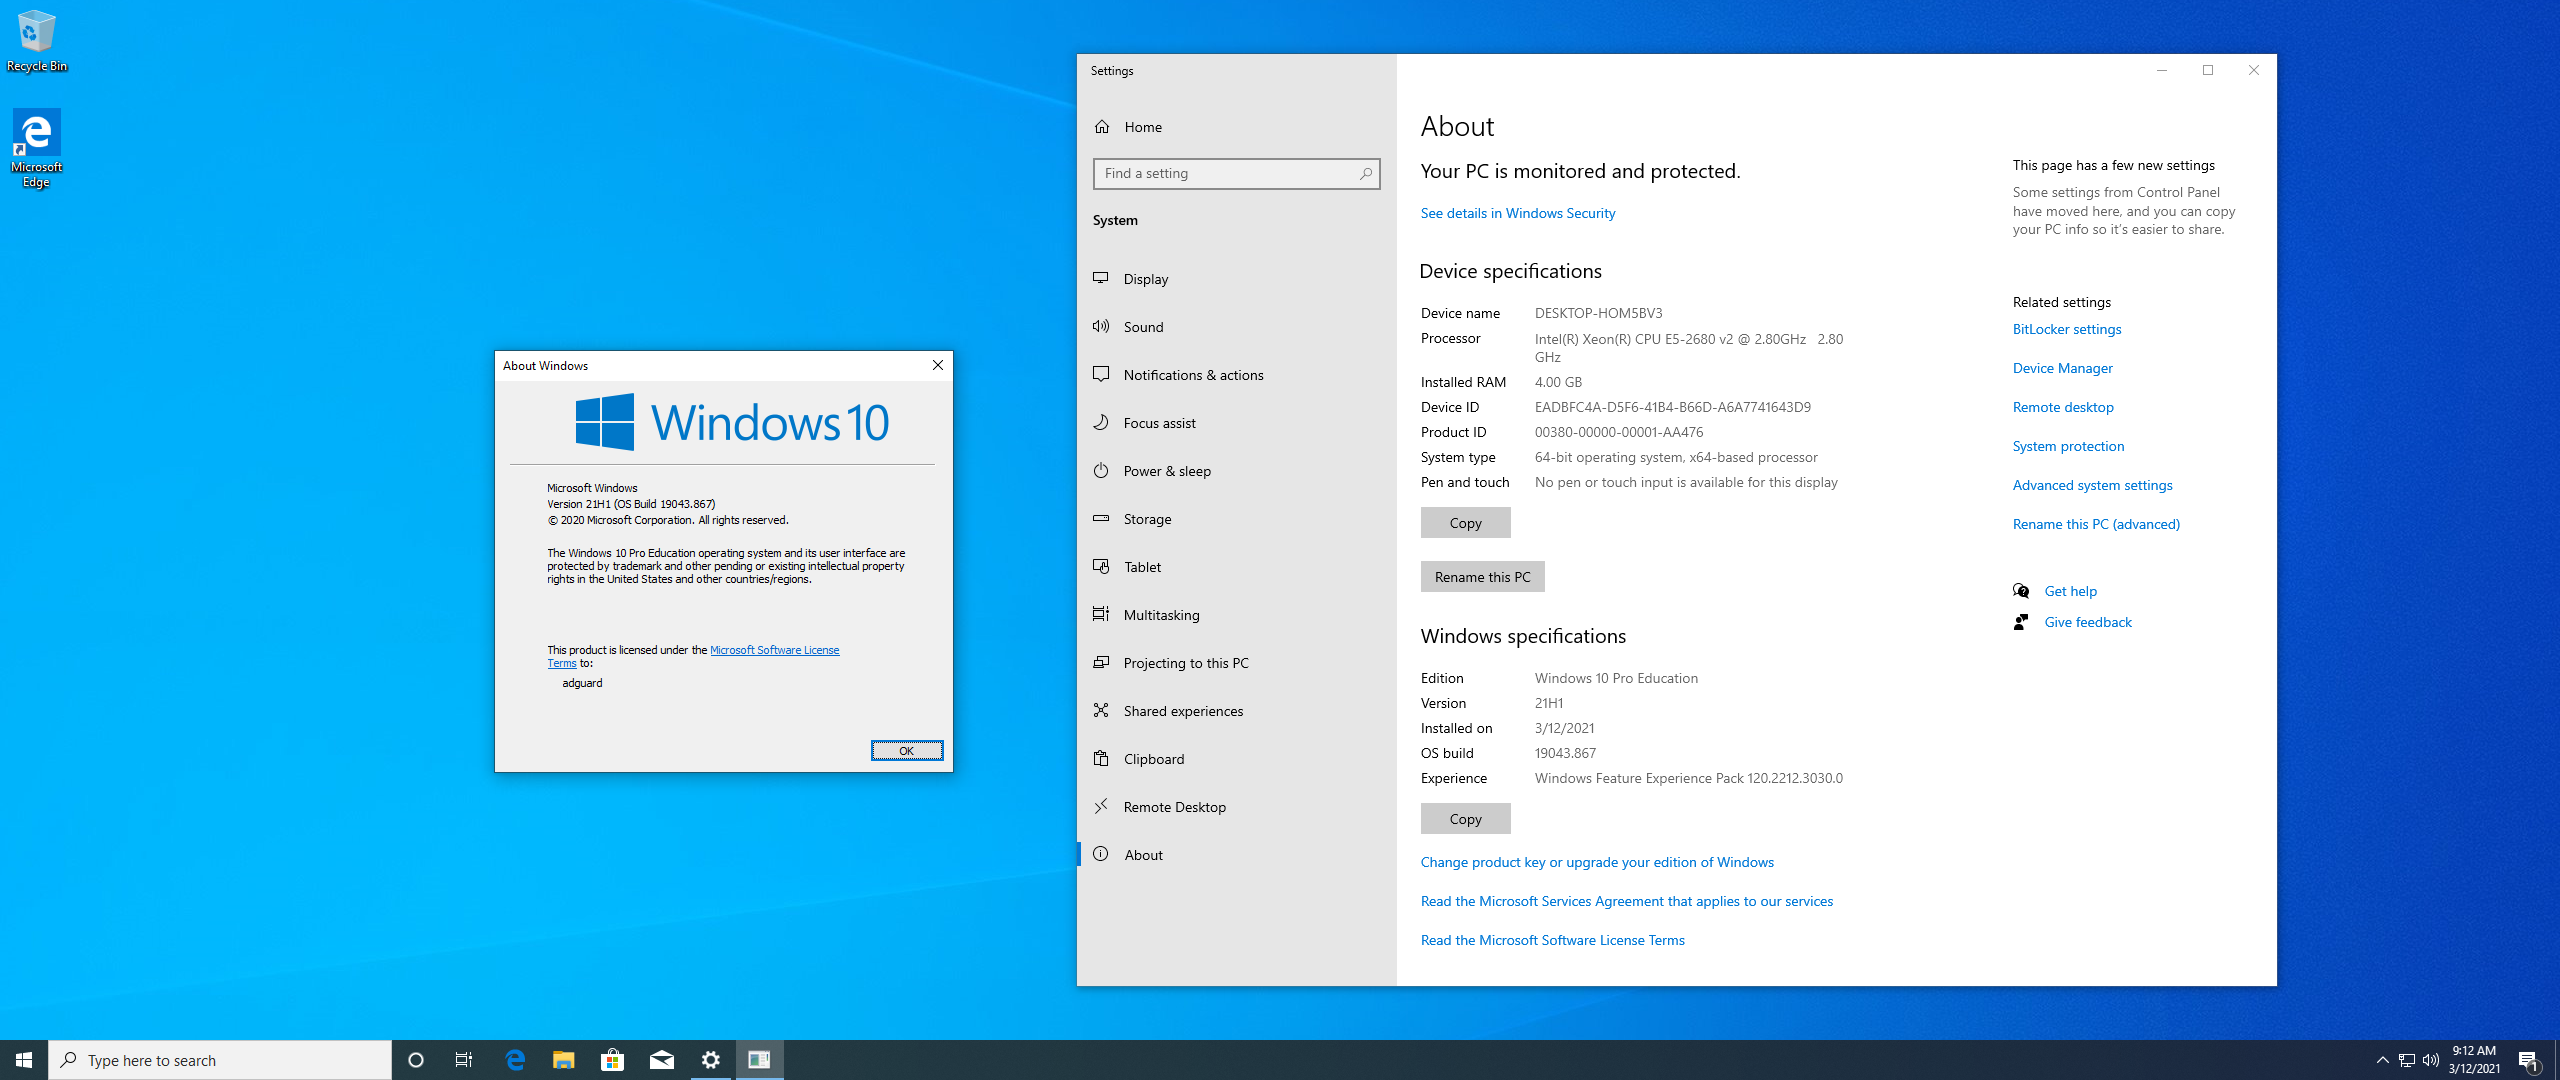This screenshot has width=2560, height=1080.
Task: Click the About info icon in sidebar
Action: coord(1101,854)
